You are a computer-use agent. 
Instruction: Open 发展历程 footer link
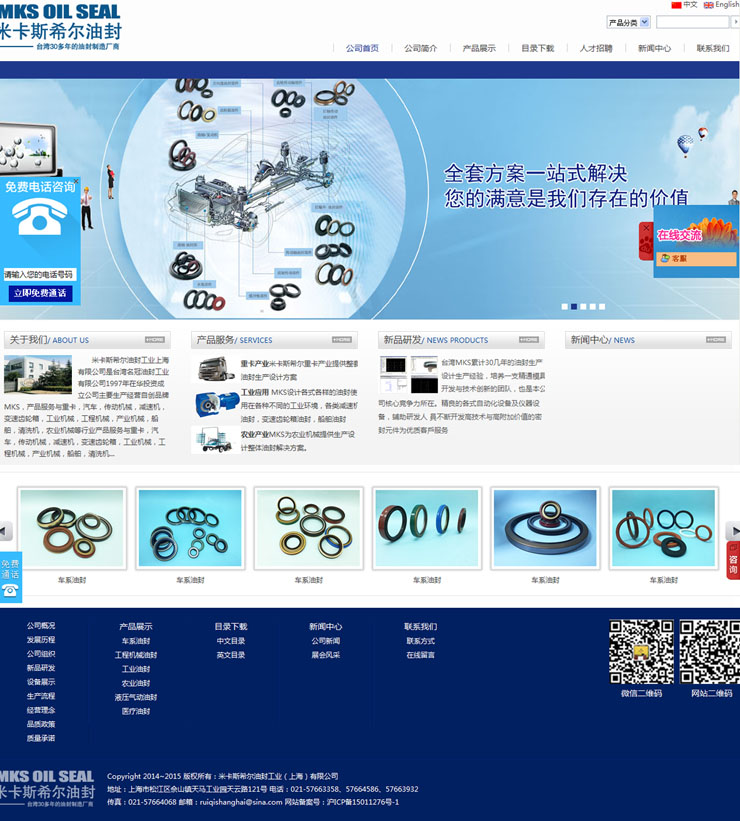click(x=41, y=640)
